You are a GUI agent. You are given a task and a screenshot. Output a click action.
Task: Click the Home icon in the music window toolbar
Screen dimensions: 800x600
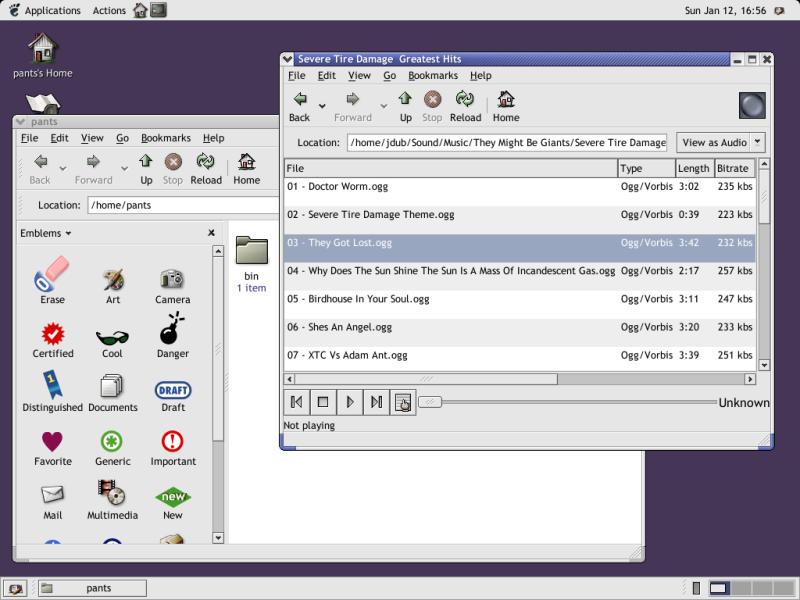pos(506,105)
